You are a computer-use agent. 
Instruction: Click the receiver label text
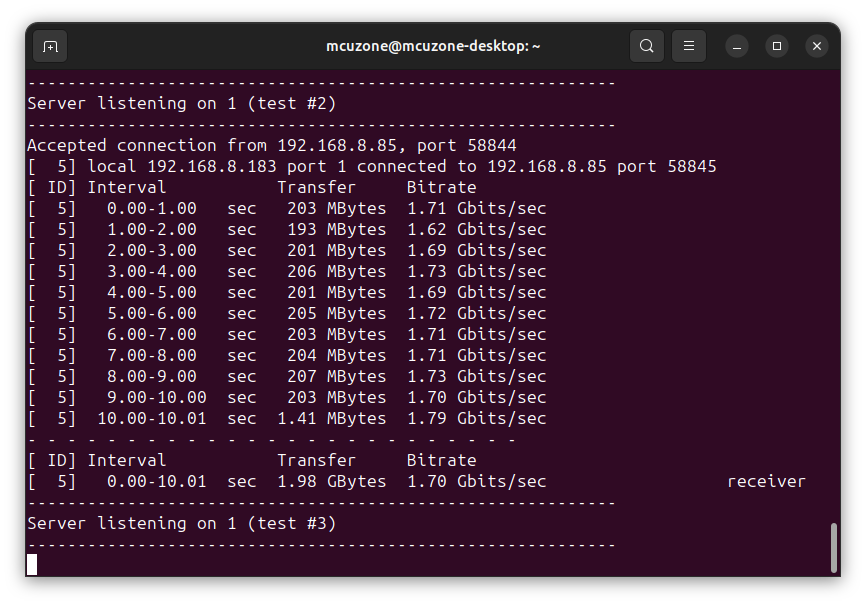(766, 481)
